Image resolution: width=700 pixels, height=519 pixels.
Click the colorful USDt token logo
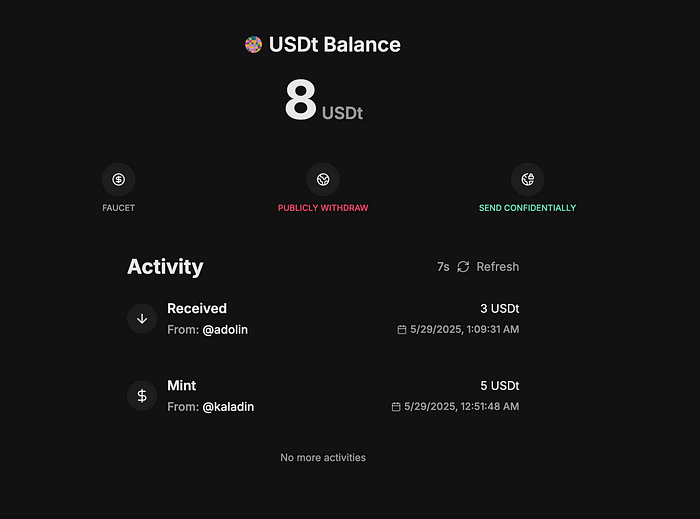click(x=253, y=45)
